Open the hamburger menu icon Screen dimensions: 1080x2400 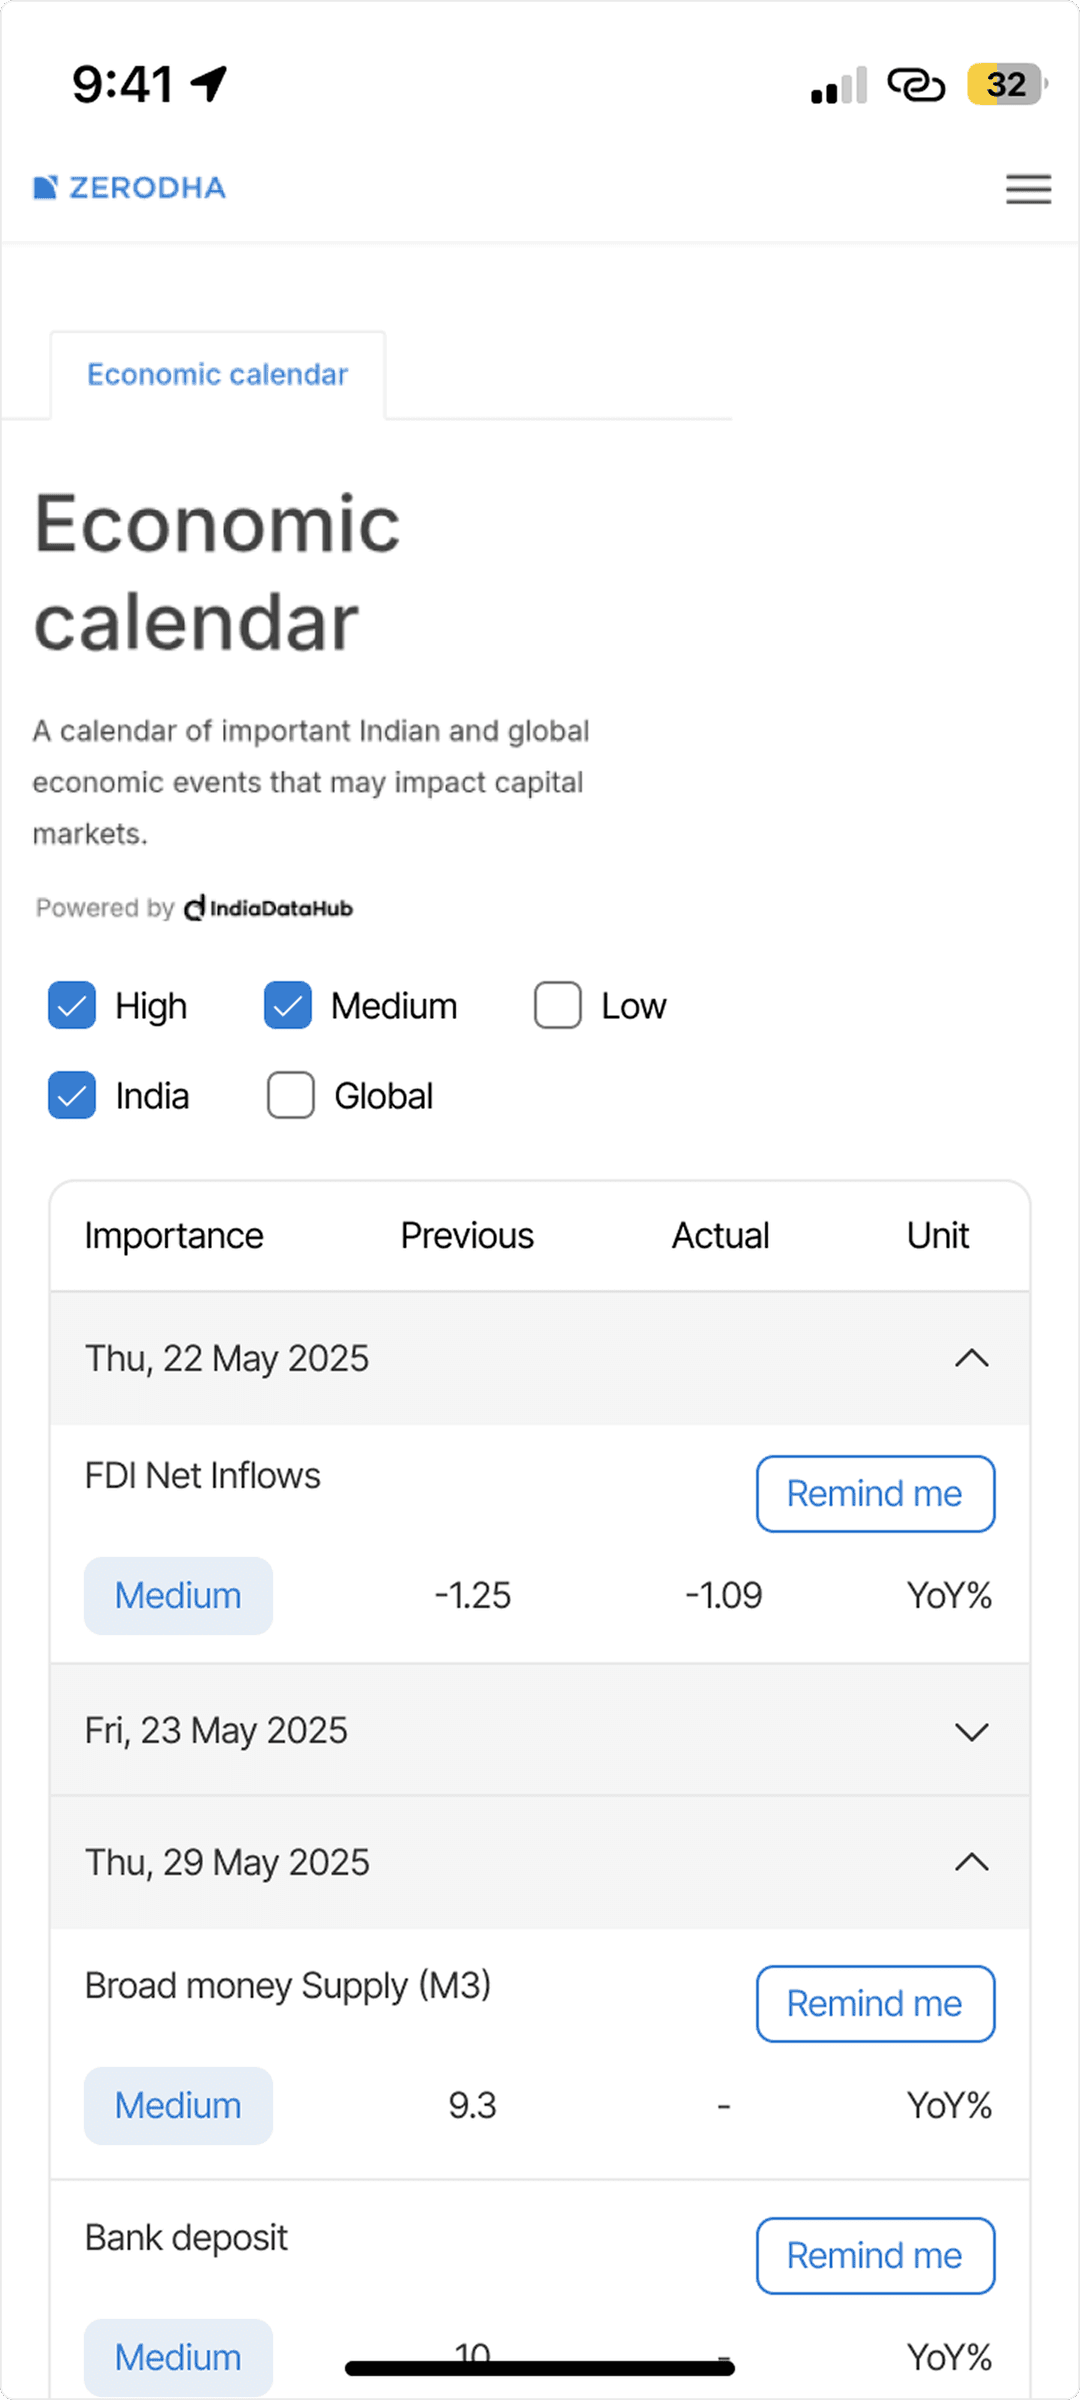point(1028,188)
